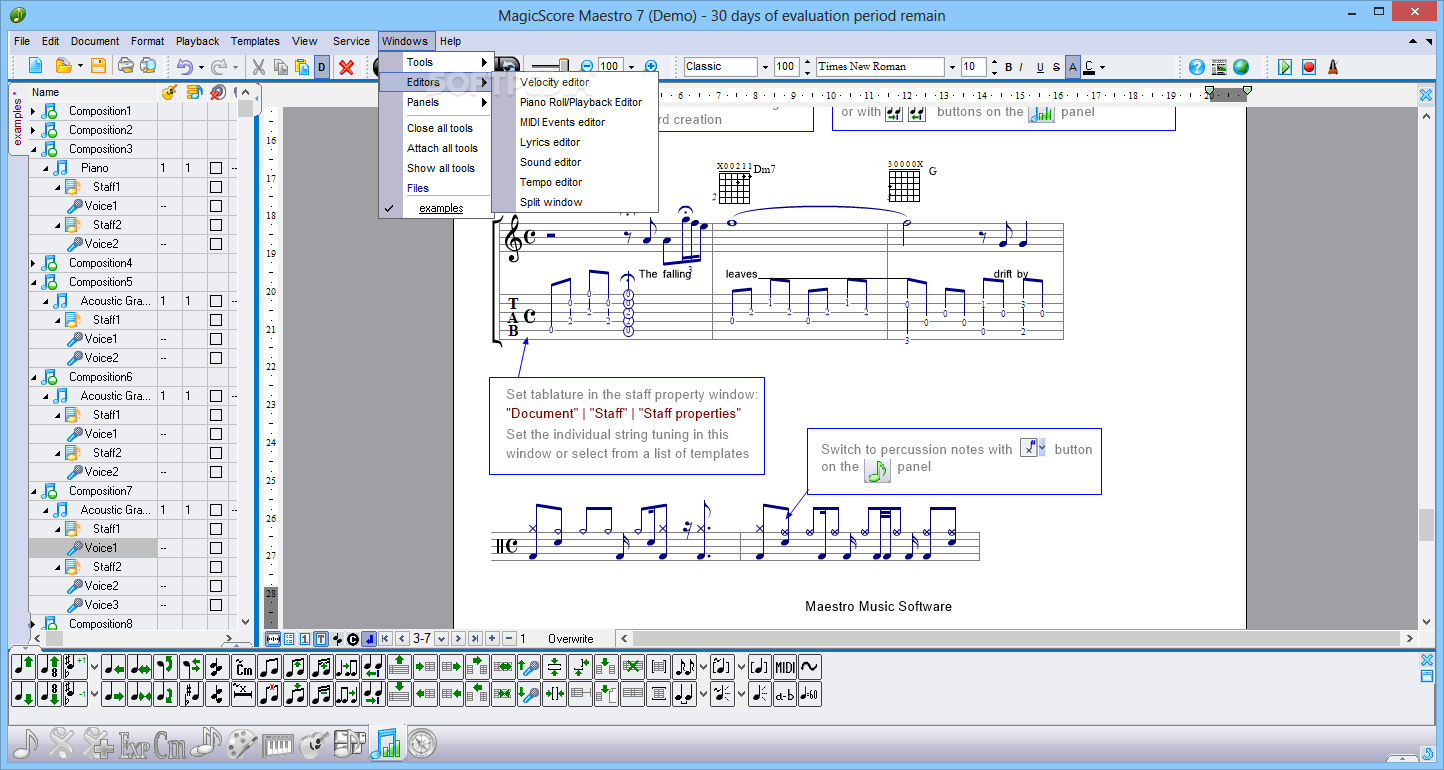
Task: Open print preview from the toolbar
Action: pos(148,66)
